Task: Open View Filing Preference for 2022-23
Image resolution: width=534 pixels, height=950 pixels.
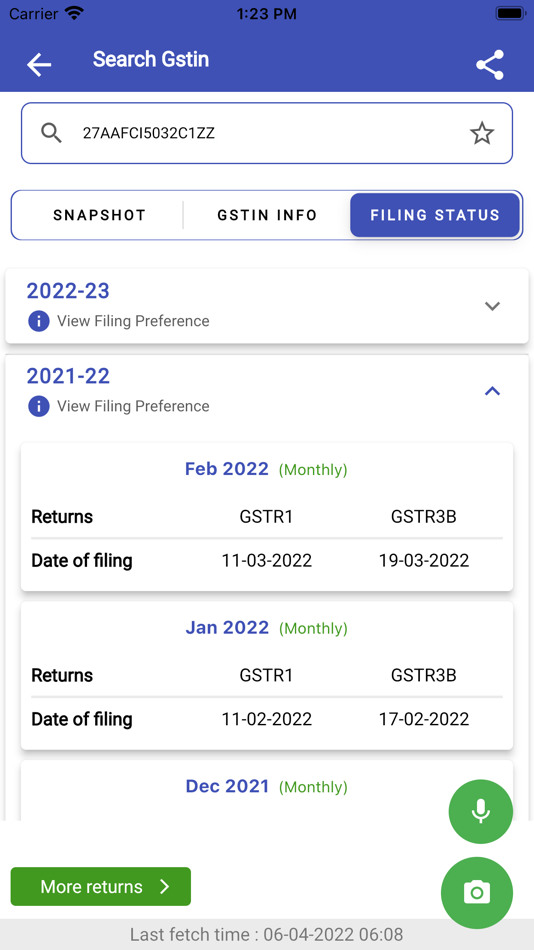Action: point(133,321)
